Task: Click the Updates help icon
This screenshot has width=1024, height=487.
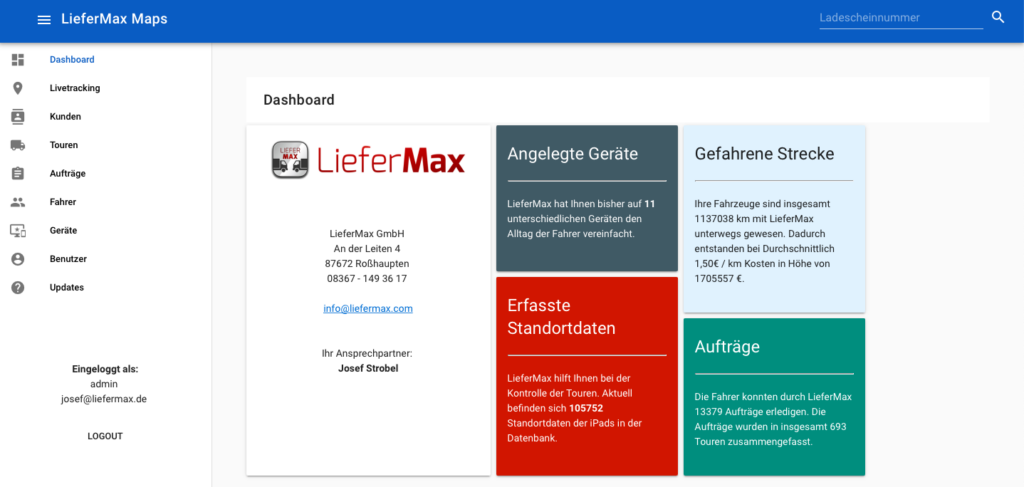Action: tap(18, 288)
